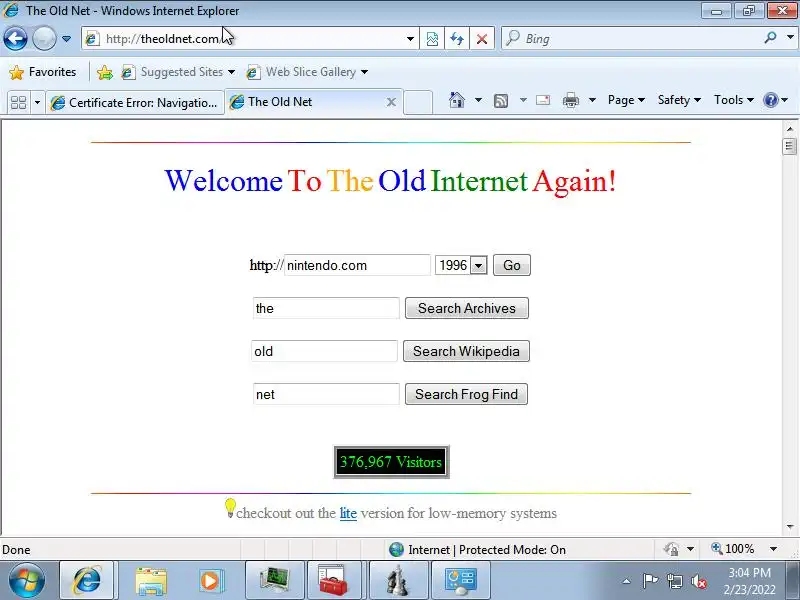This screenshot has width=800, height=600.
Task: Select The Old Net tab
Action: (x=306, y=102)
